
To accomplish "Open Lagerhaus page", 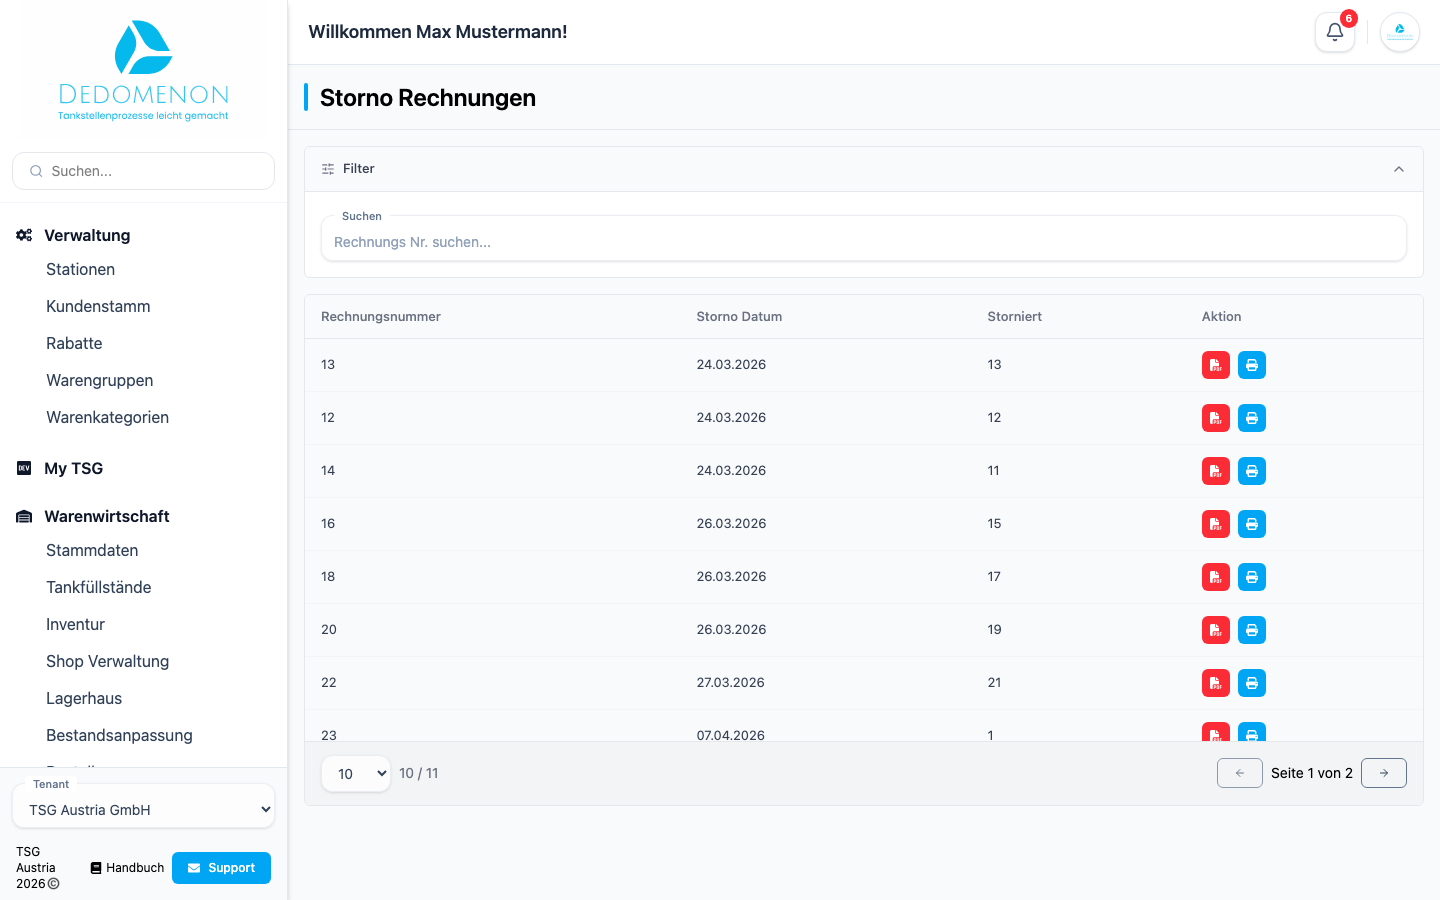I will coord(84,698).
